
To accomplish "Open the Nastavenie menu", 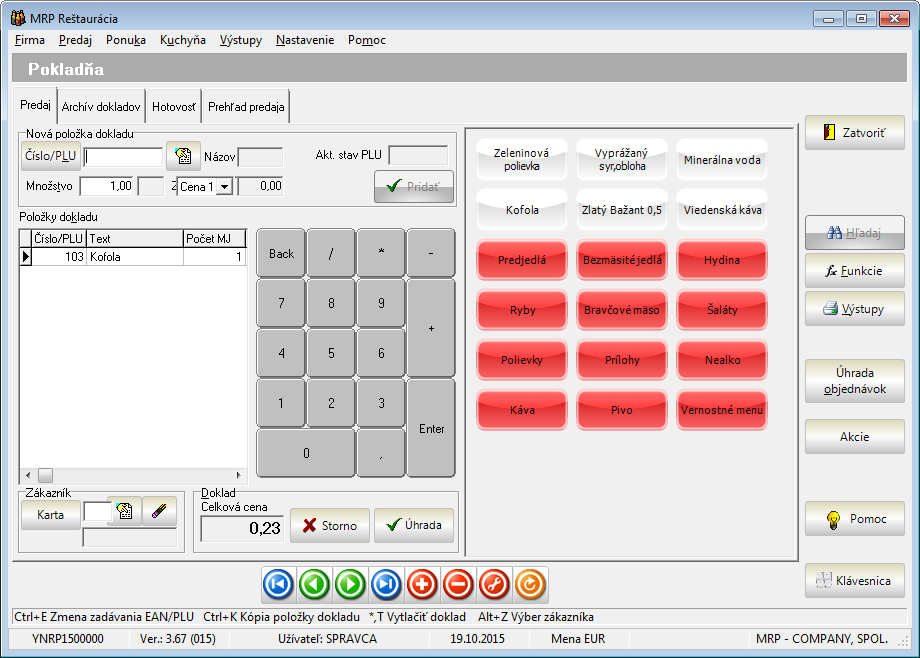I will coord(305,40).
